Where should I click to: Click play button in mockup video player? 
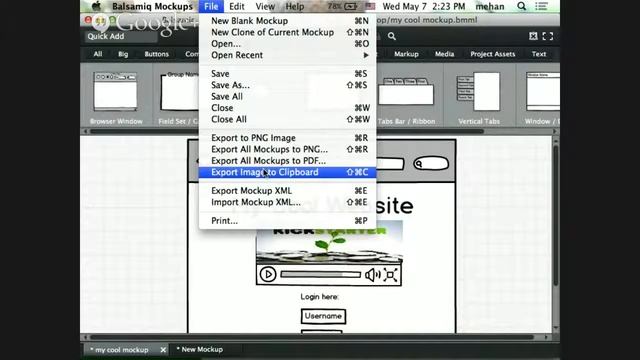click(268, 274)
